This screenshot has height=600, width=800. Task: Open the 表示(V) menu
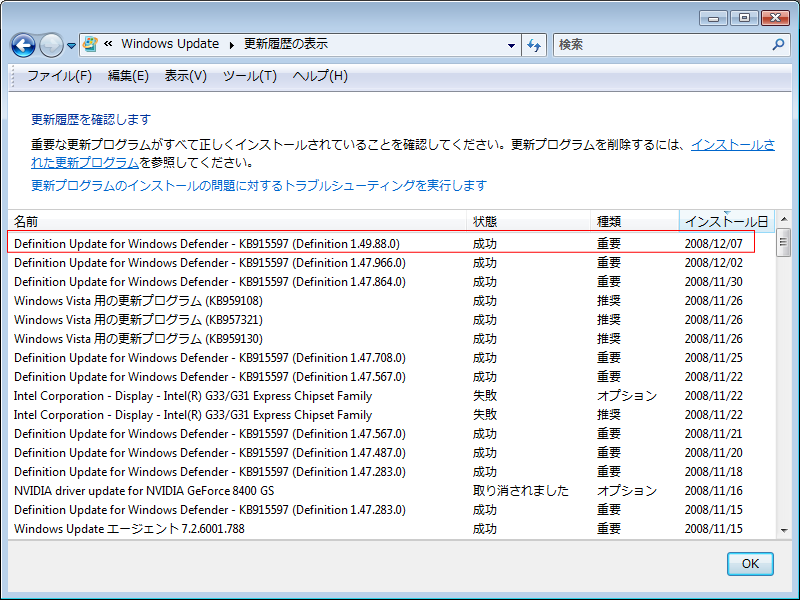click(x=186, y=76)
